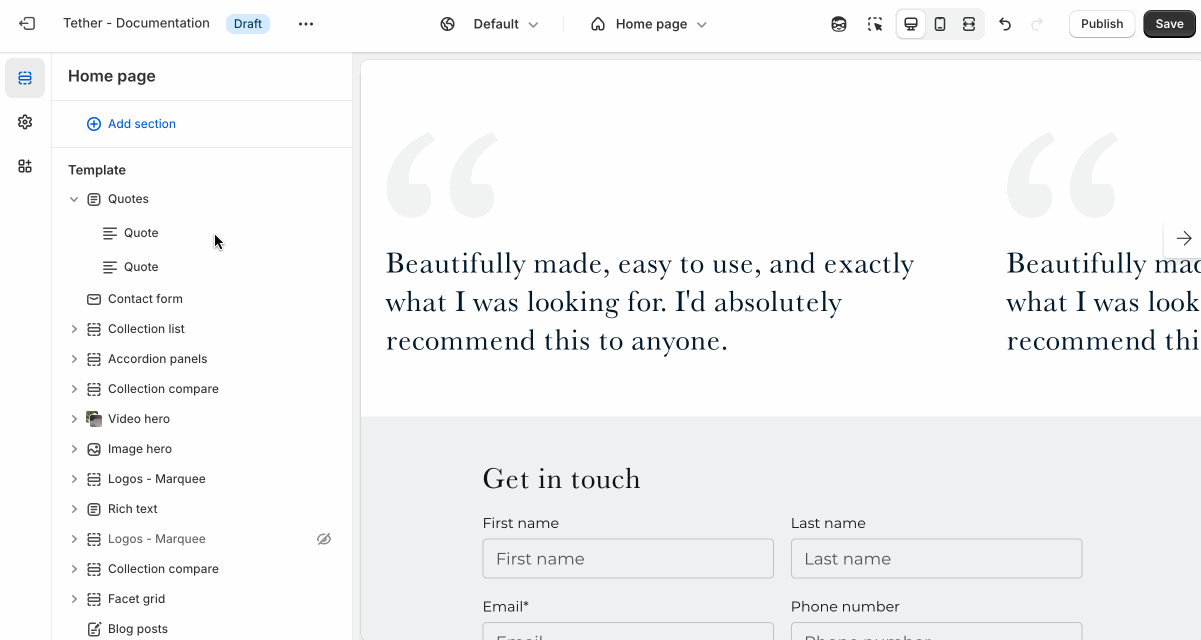Image resolution: width=1201 pixels, height=640 pixels.
Task: Click the first Quote block icon
Action: (x=110, y=233)
